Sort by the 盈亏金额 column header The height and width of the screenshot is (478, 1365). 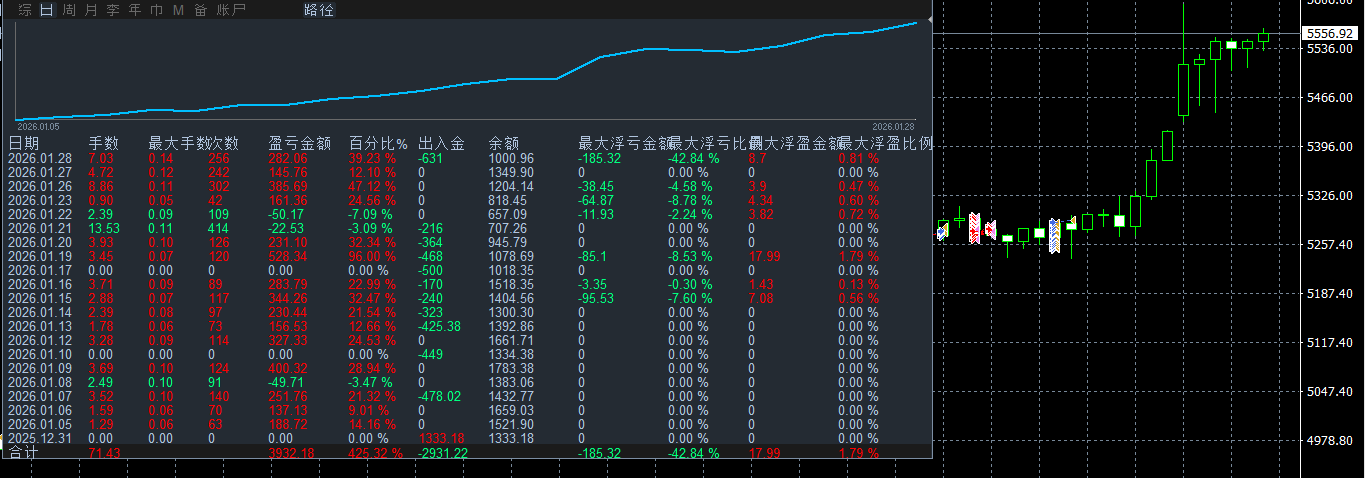coord(299,144)
